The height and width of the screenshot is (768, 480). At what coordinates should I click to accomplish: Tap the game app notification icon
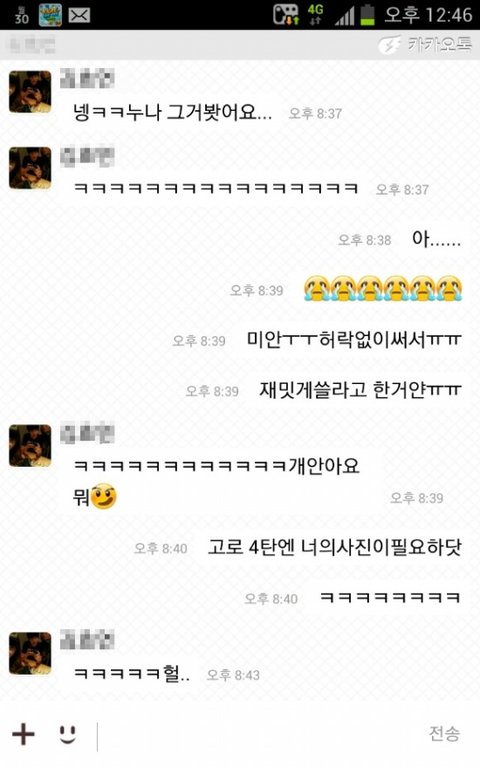coord(50,15)
